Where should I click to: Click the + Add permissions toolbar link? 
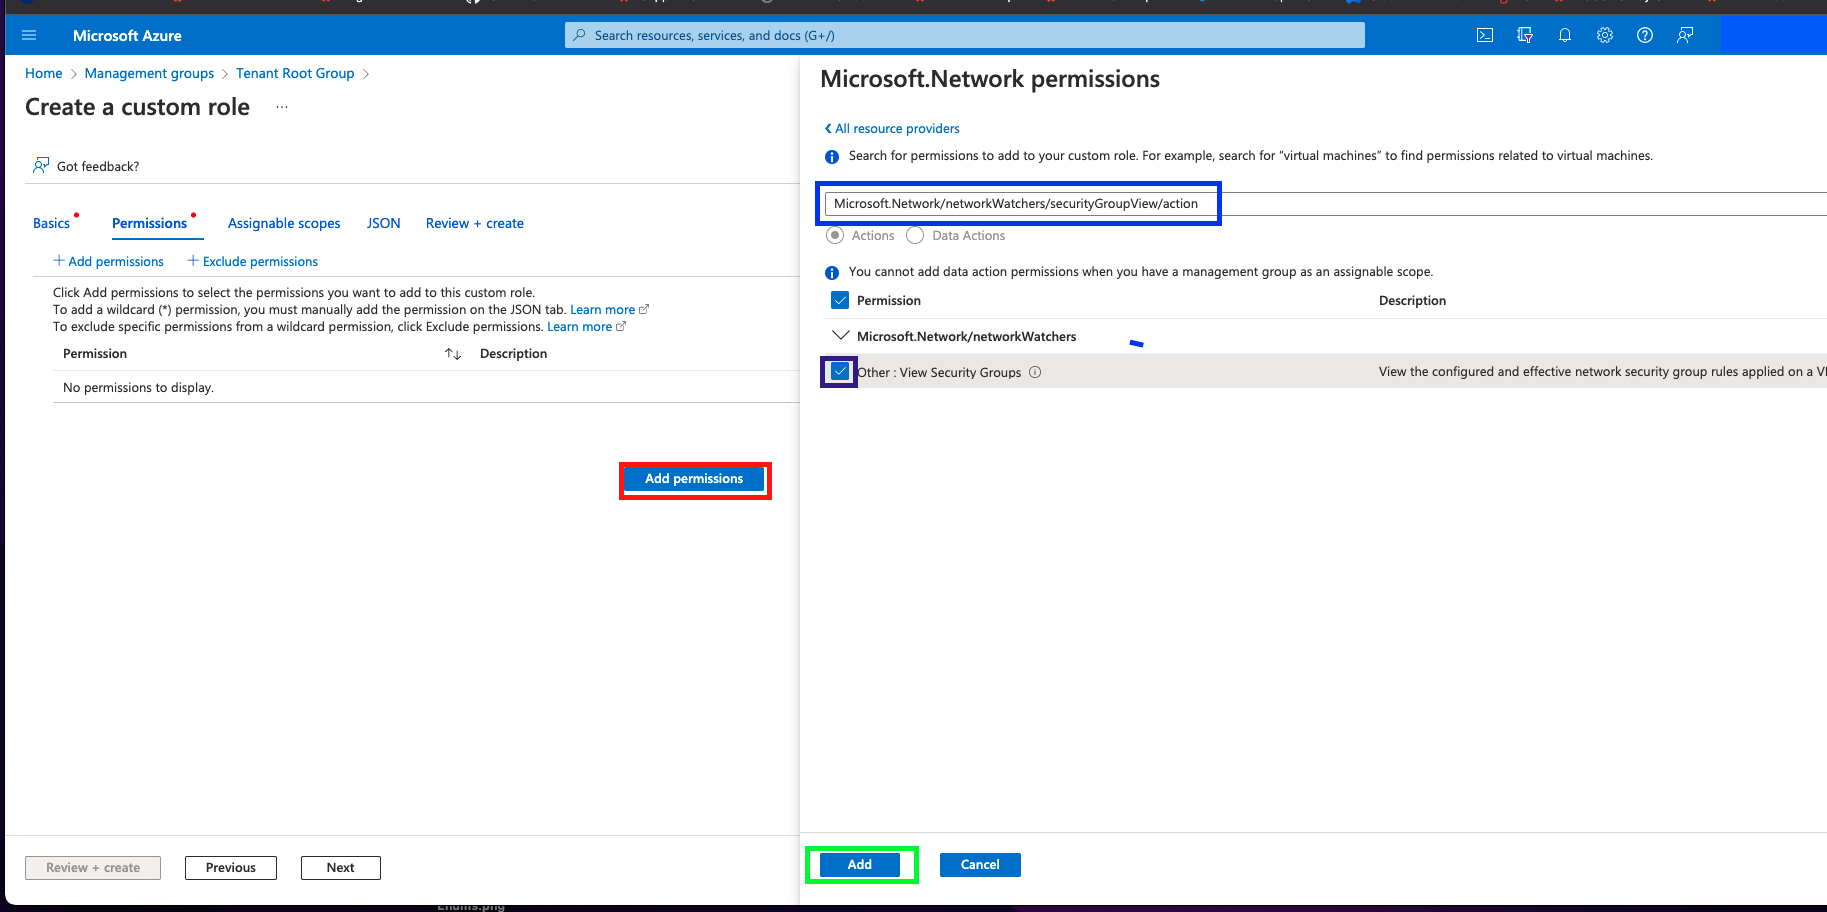pyautogui.click(x=108, y=261)
